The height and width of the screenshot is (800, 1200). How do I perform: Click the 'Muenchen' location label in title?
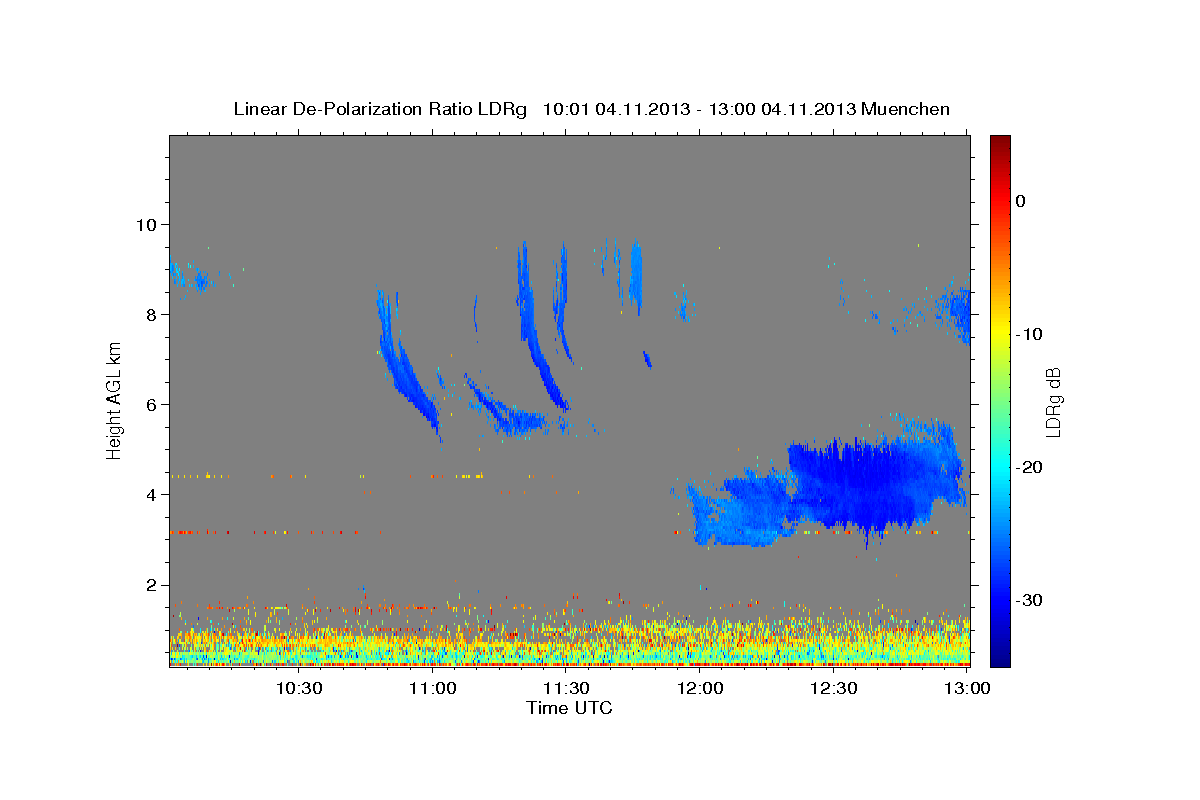(907, 109)
